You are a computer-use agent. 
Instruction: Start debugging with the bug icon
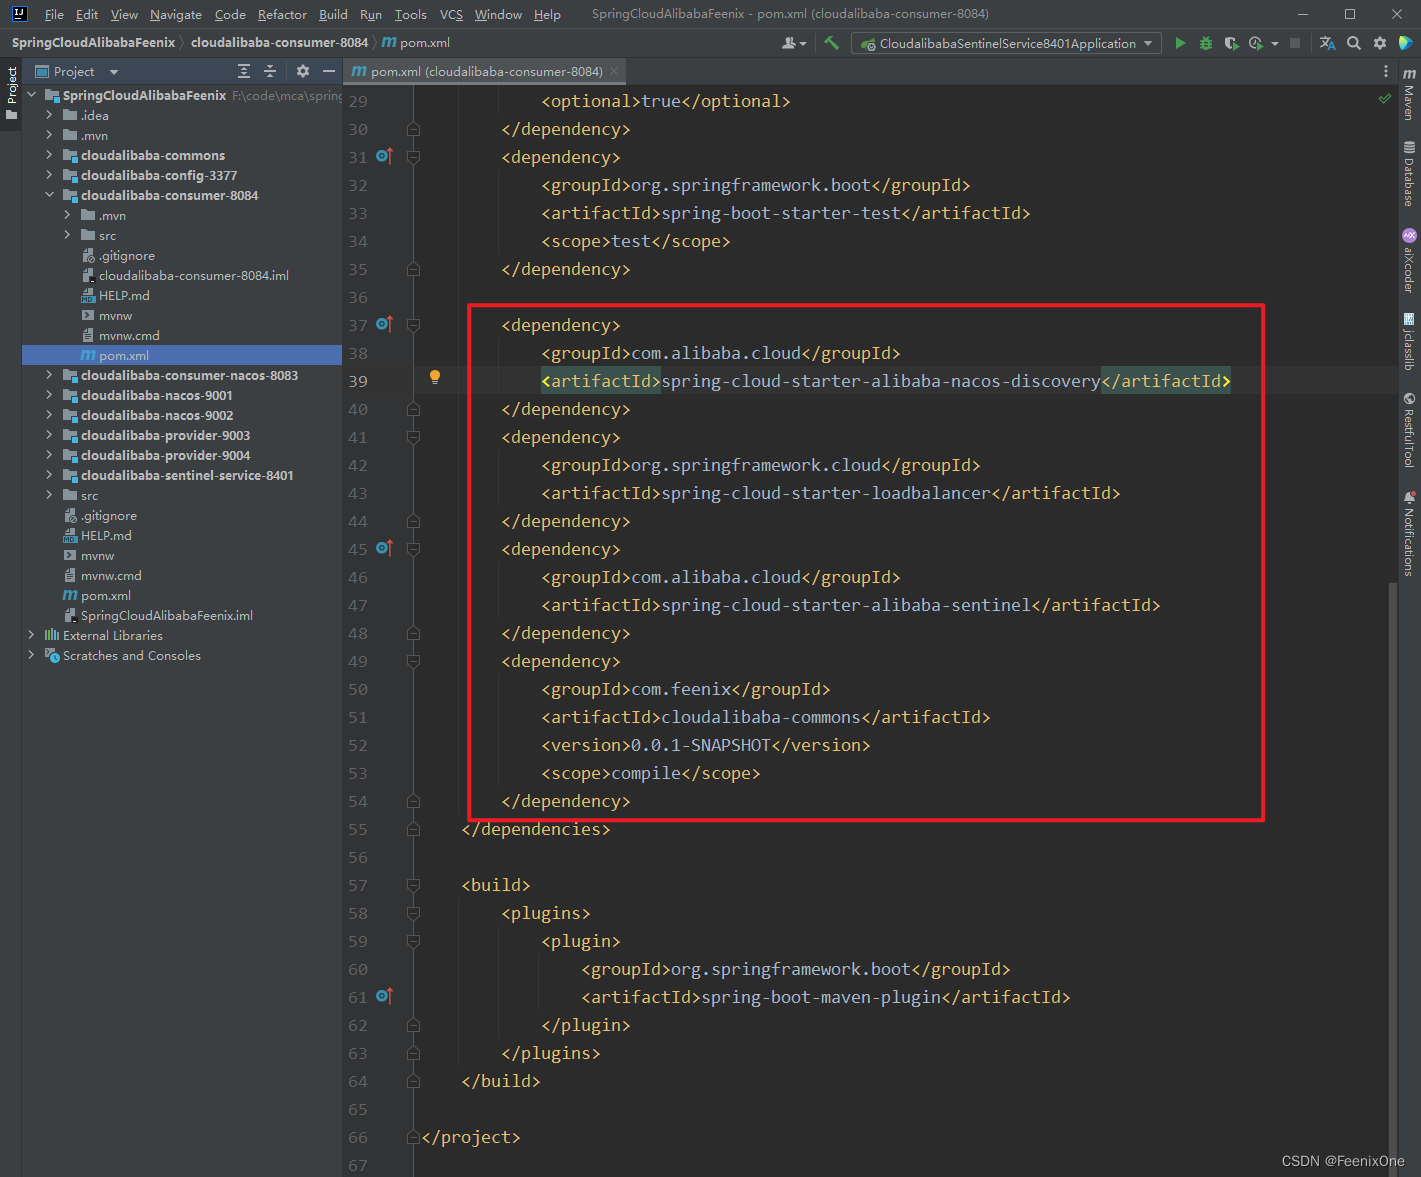click(x=1206, y=43)
